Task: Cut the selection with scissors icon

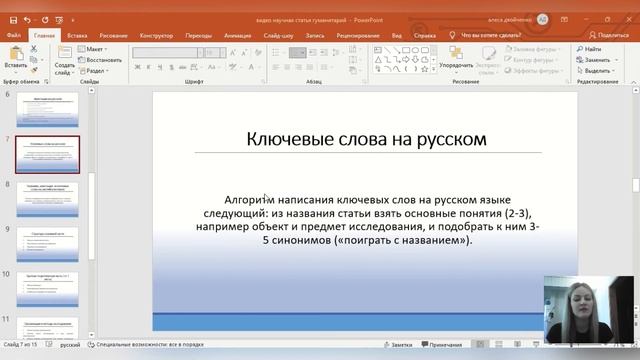Action: click(x=34, y=49)
